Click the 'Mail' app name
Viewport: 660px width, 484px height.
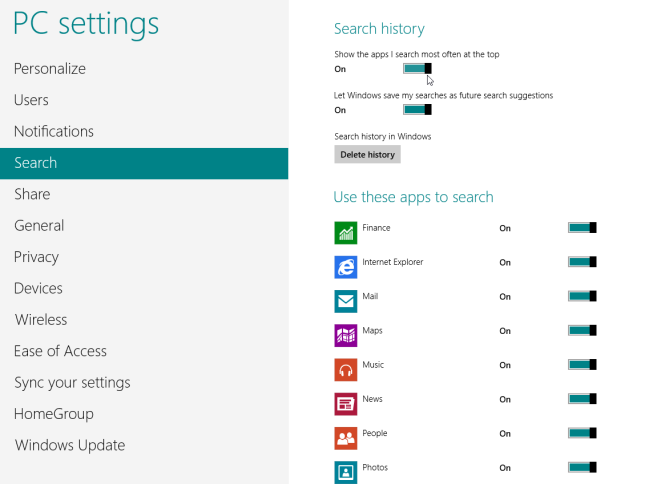(x=370, y=296)
